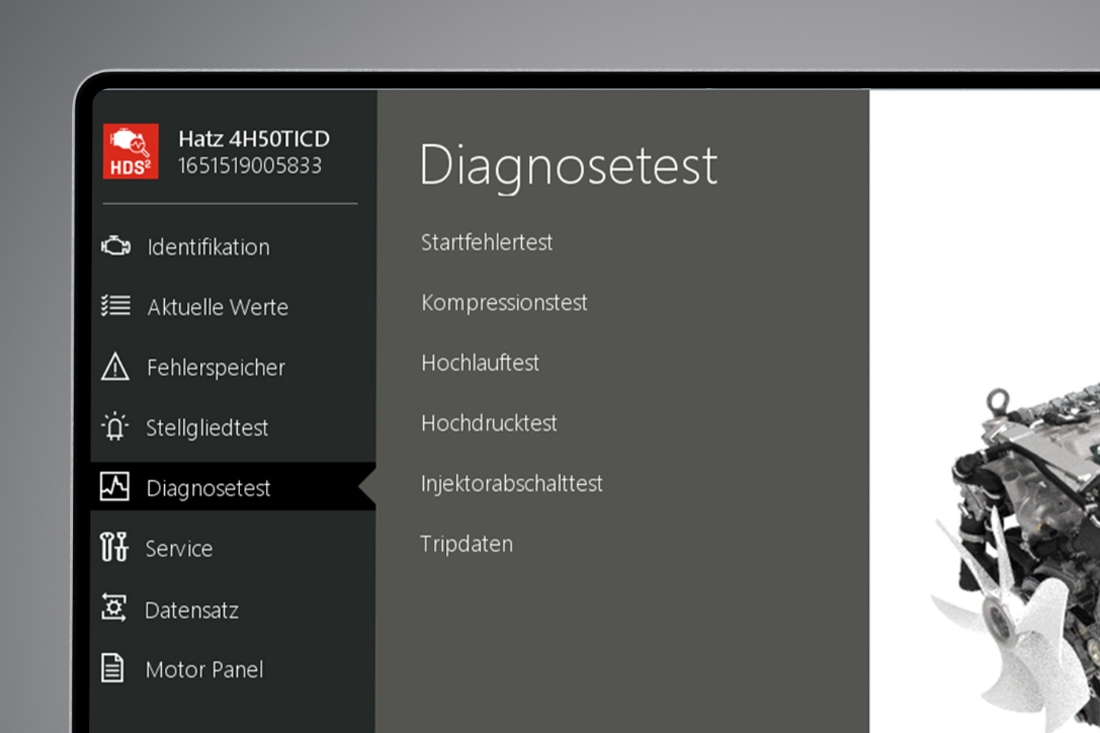Click the lamp icon for Stellgliedtest
This screenshot has height=733, width=1100.
click(115, 427)
